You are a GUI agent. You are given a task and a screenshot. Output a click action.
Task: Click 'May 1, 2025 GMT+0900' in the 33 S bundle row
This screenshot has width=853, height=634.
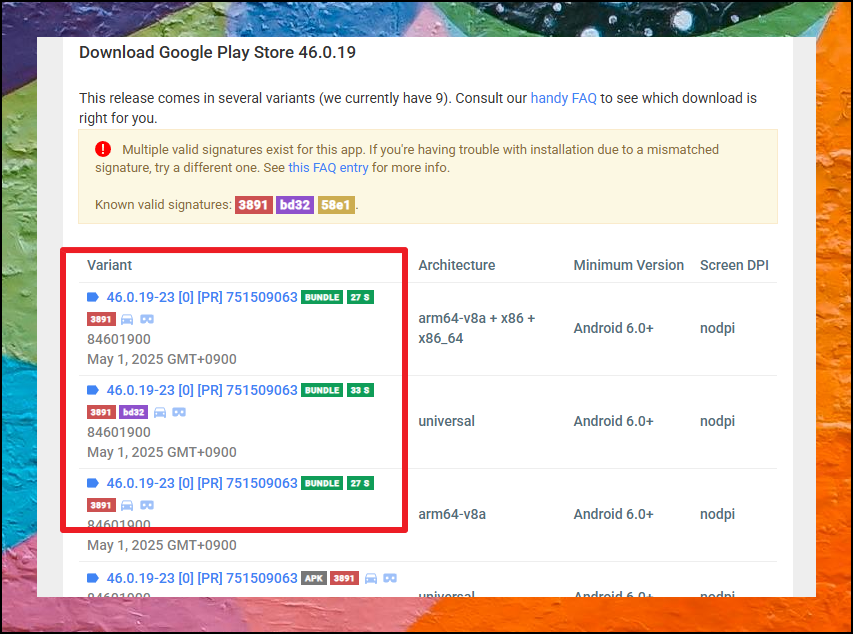click(162, 453)
